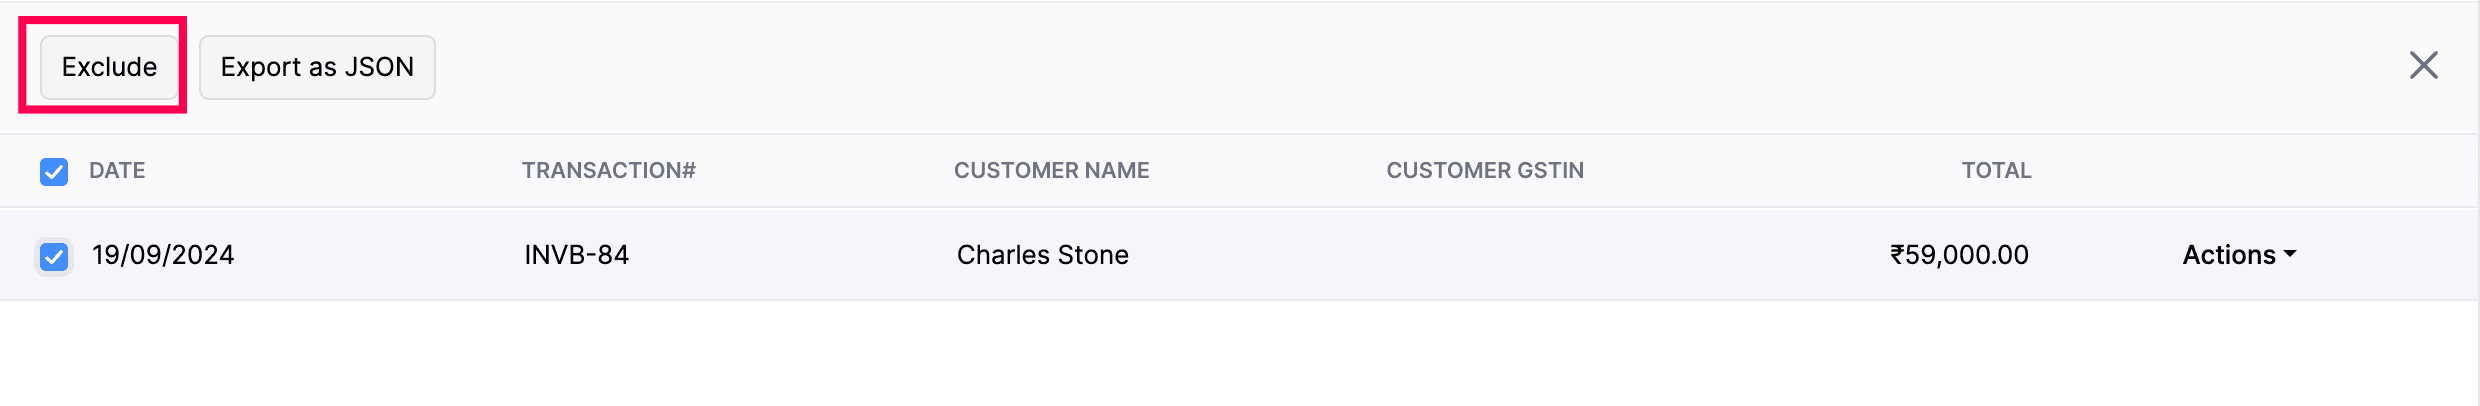Viewport: 2480px width, 406px height.
Task: Click the blank header cell above Actions
Action: [2238, 171]
